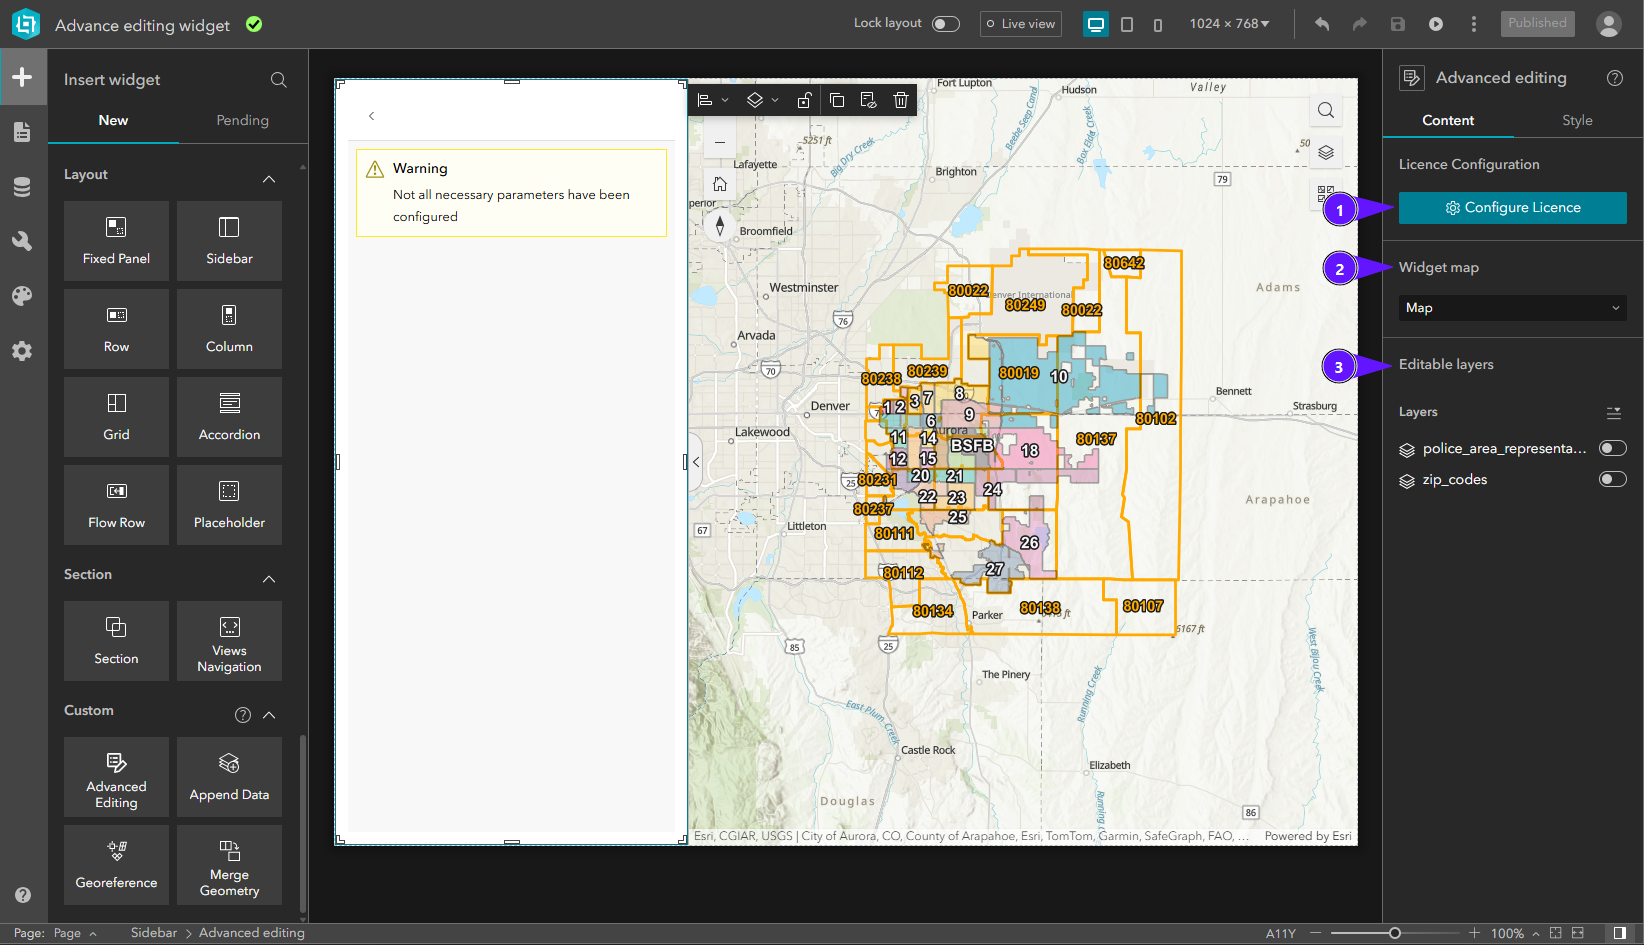Click the delete trash icon in widget toolbar
The width and height of the screenshot is (1644, 945).
[900, 100]
